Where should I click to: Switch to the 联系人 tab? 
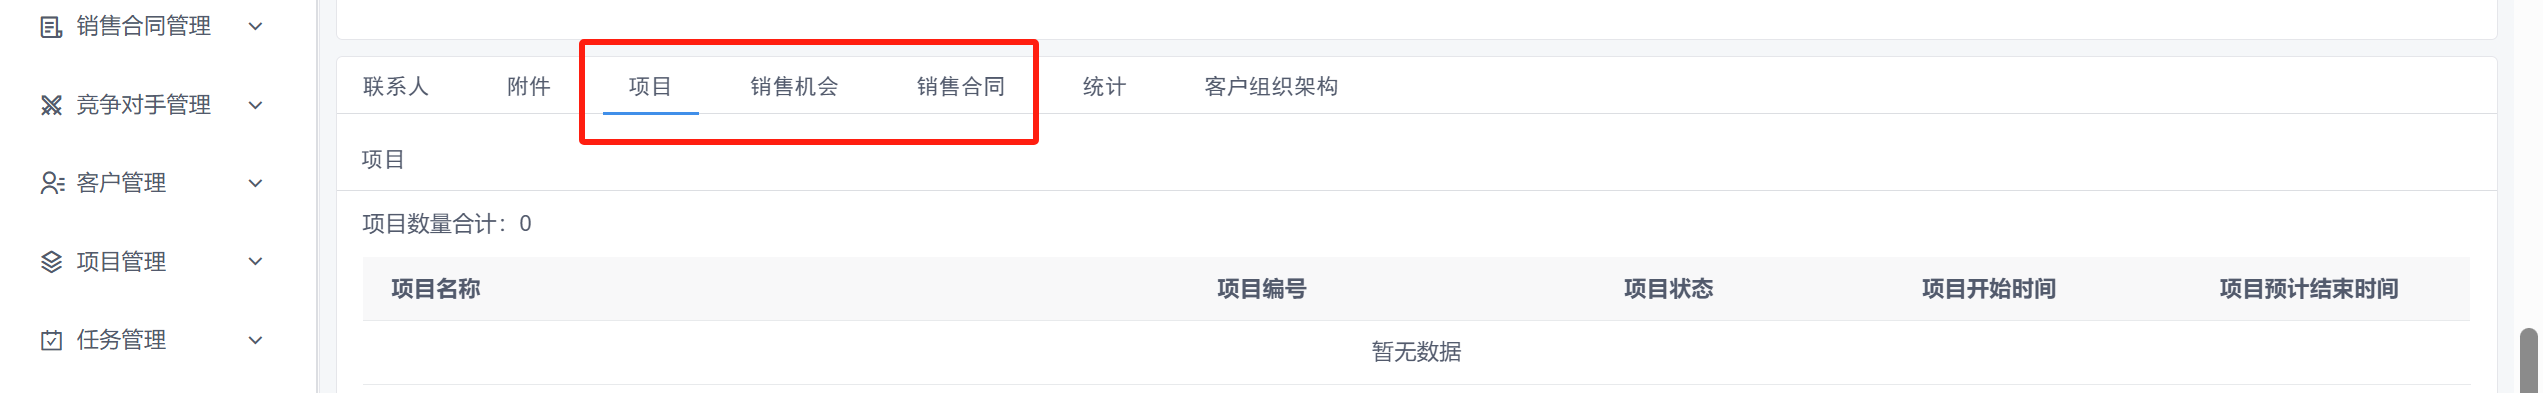tap(396, 87)
